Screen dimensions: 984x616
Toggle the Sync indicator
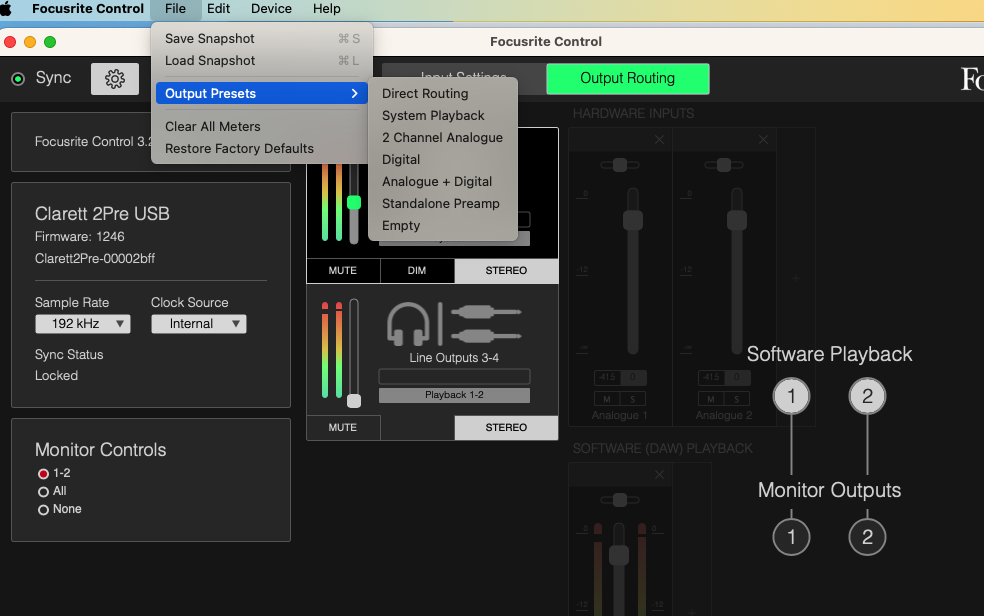click(x=18, y=79)
